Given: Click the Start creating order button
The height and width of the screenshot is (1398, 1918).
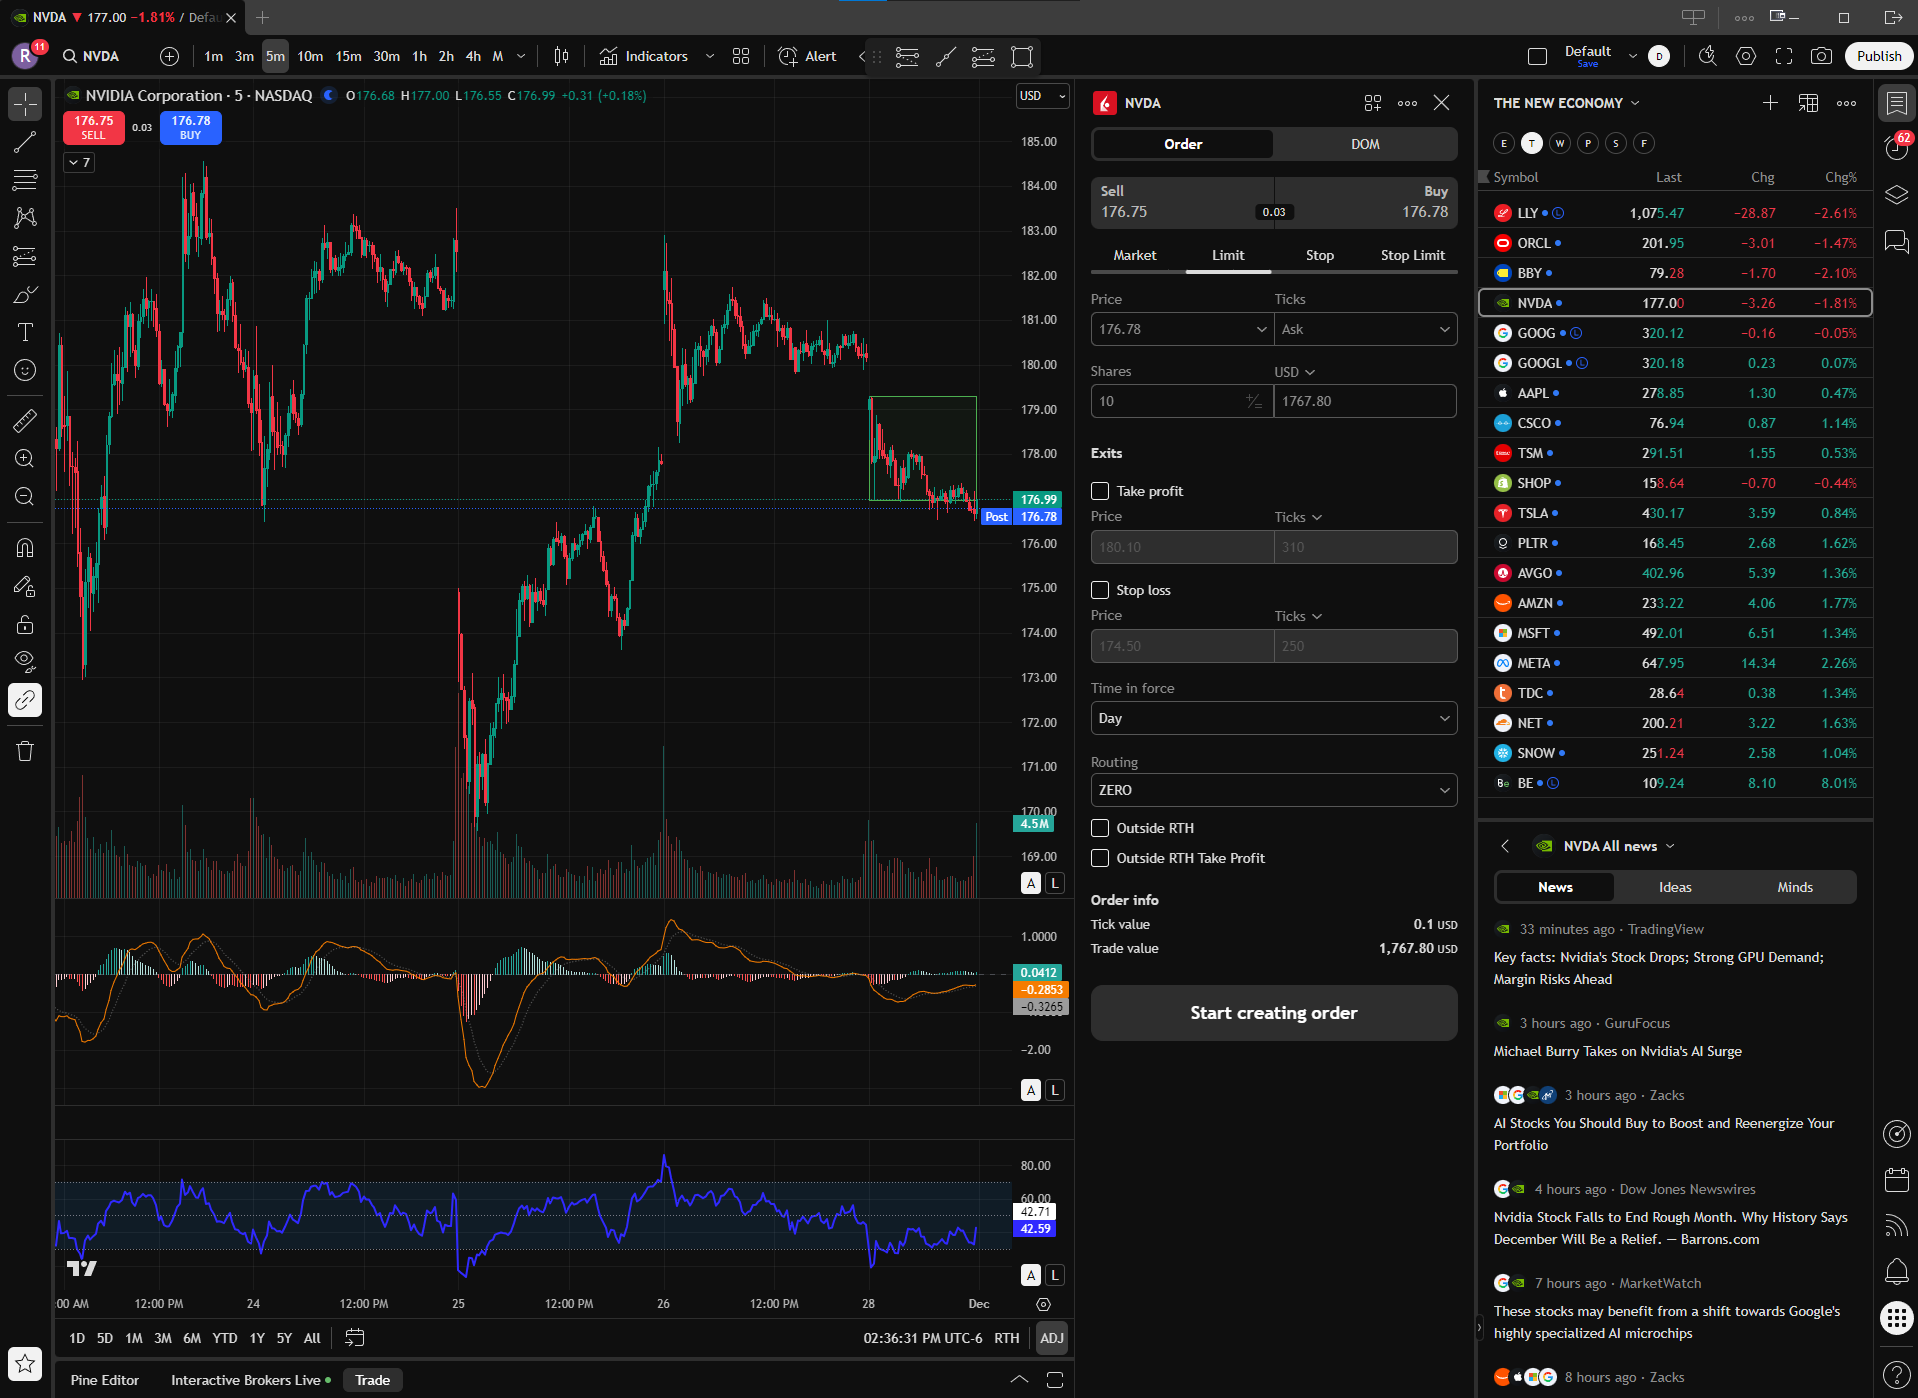Looking at the screenshot, I should click(x=1273, y=1013).
